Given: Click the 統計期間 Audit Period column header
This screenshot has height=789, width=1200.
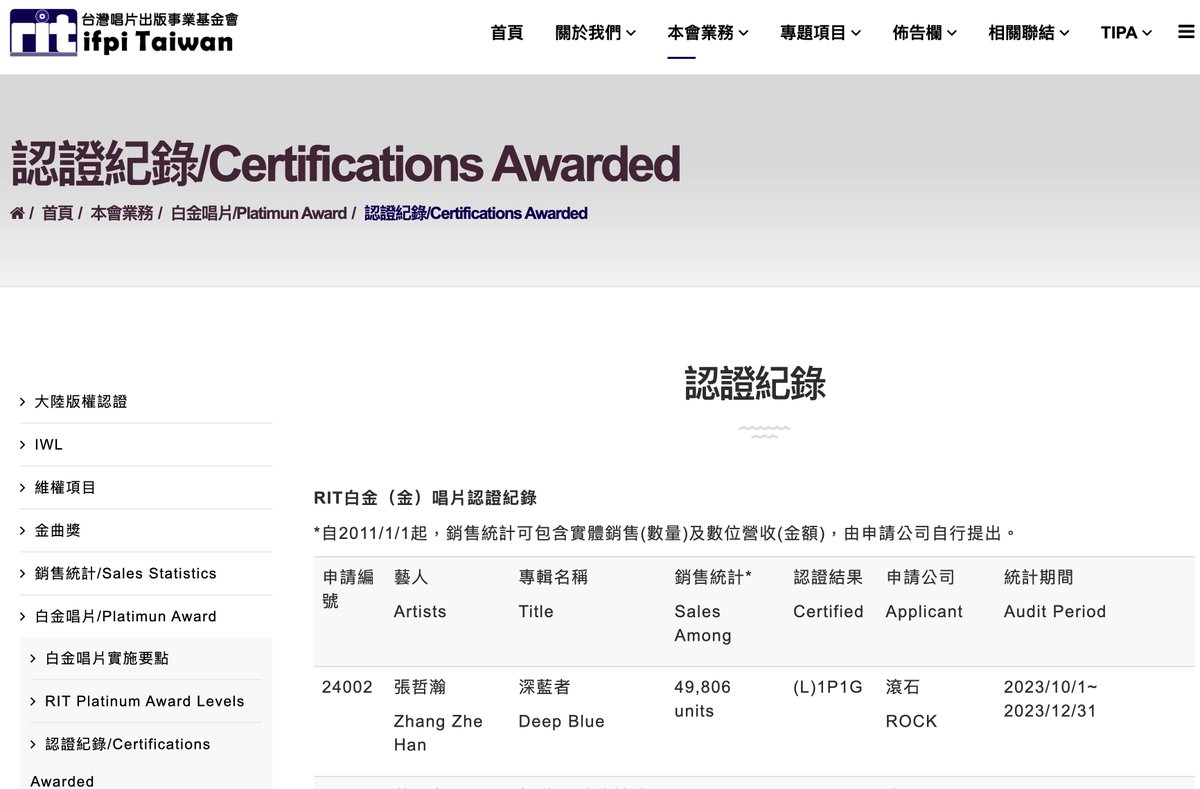Looking at the screenshot, I should click(1055, 595).
